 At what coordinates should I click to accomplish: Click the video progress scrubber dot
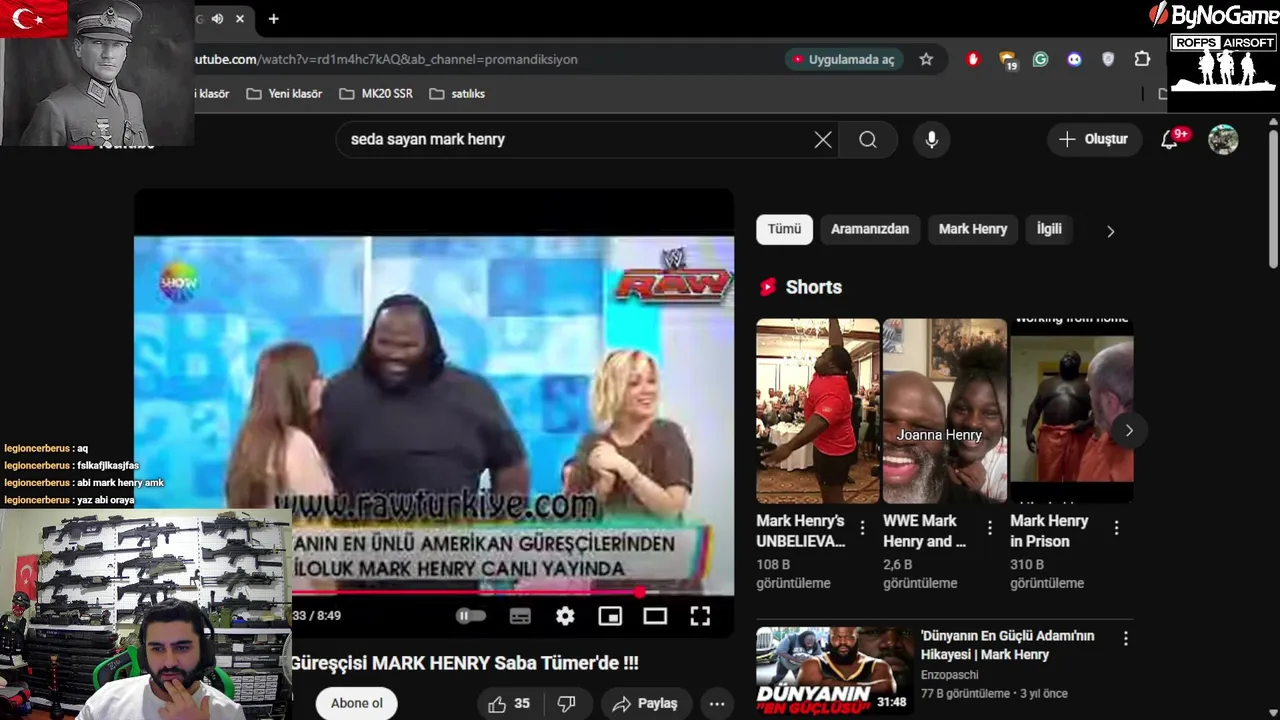pyautogui.click(x=640, y=593)
